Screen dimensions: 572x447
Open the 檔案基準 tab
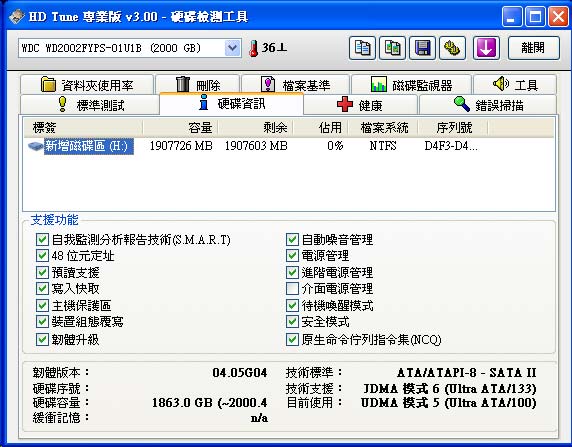coord(295,85)
